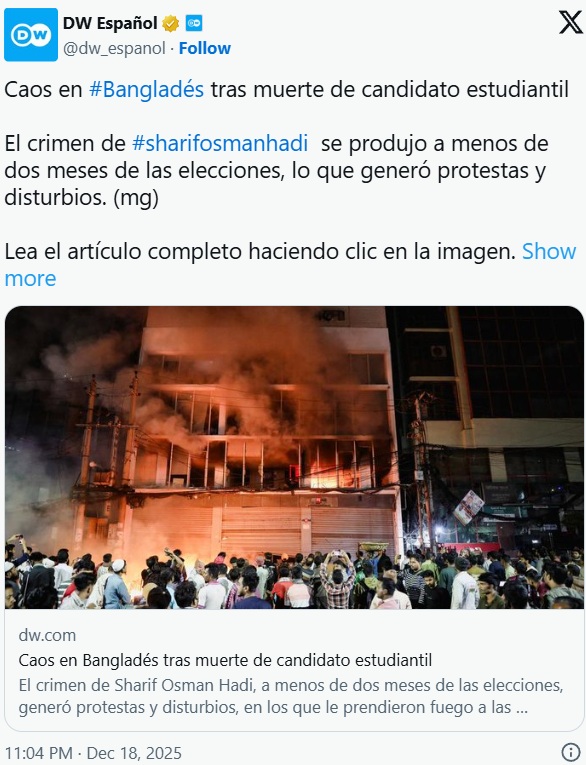Viewport: 586px width, 765px height.
Task: Click the dw.com link domain
Action: tap(47, 635)
